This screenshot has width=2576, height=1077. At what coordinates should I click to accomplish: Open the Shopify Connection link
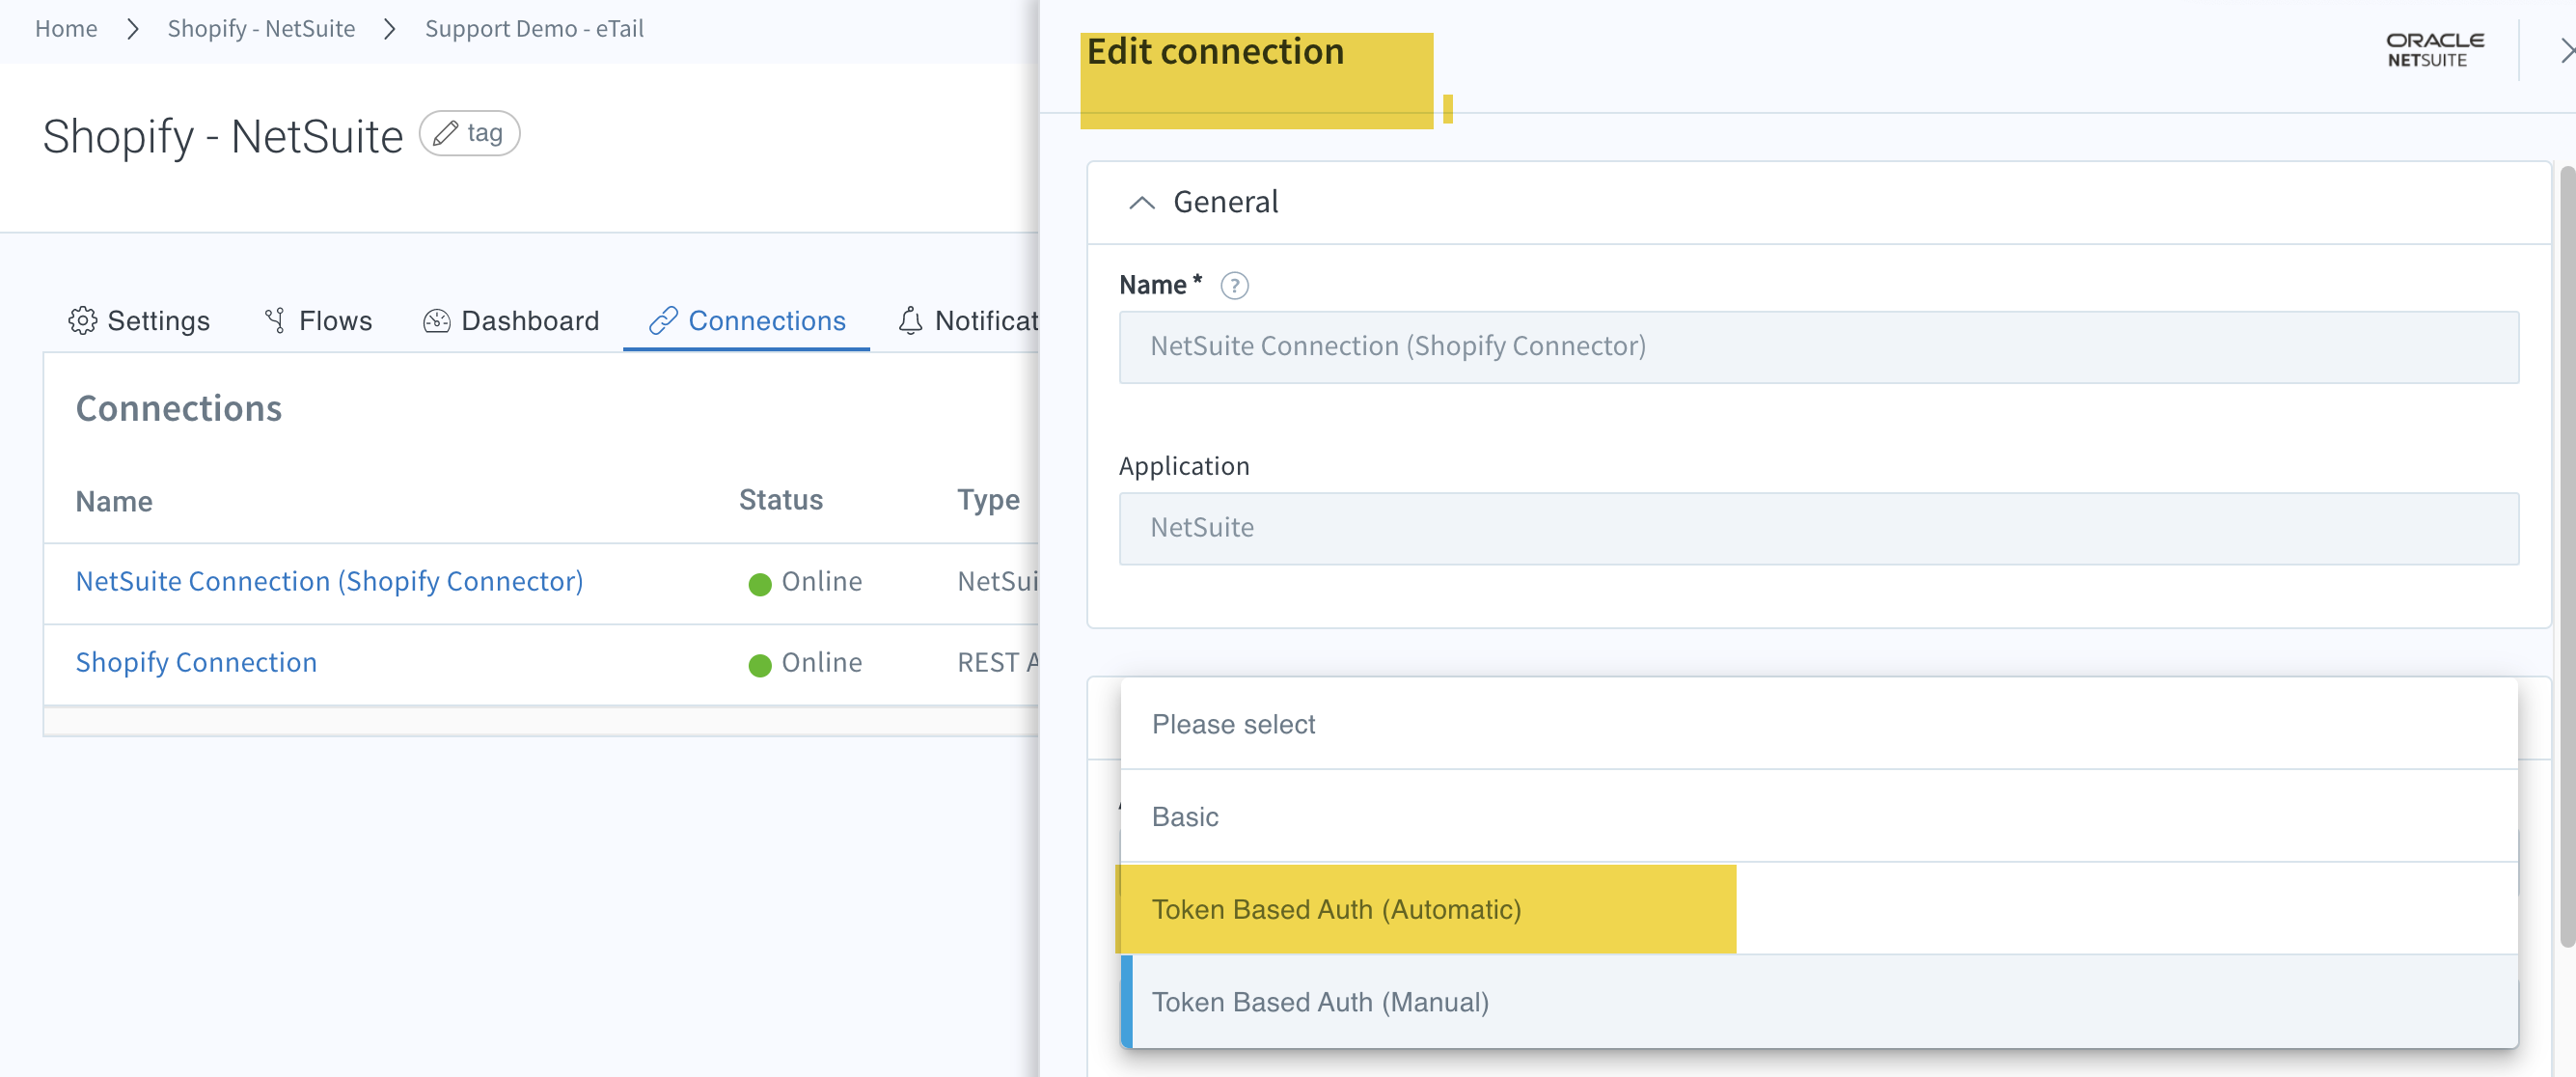[x=196, y=662]
